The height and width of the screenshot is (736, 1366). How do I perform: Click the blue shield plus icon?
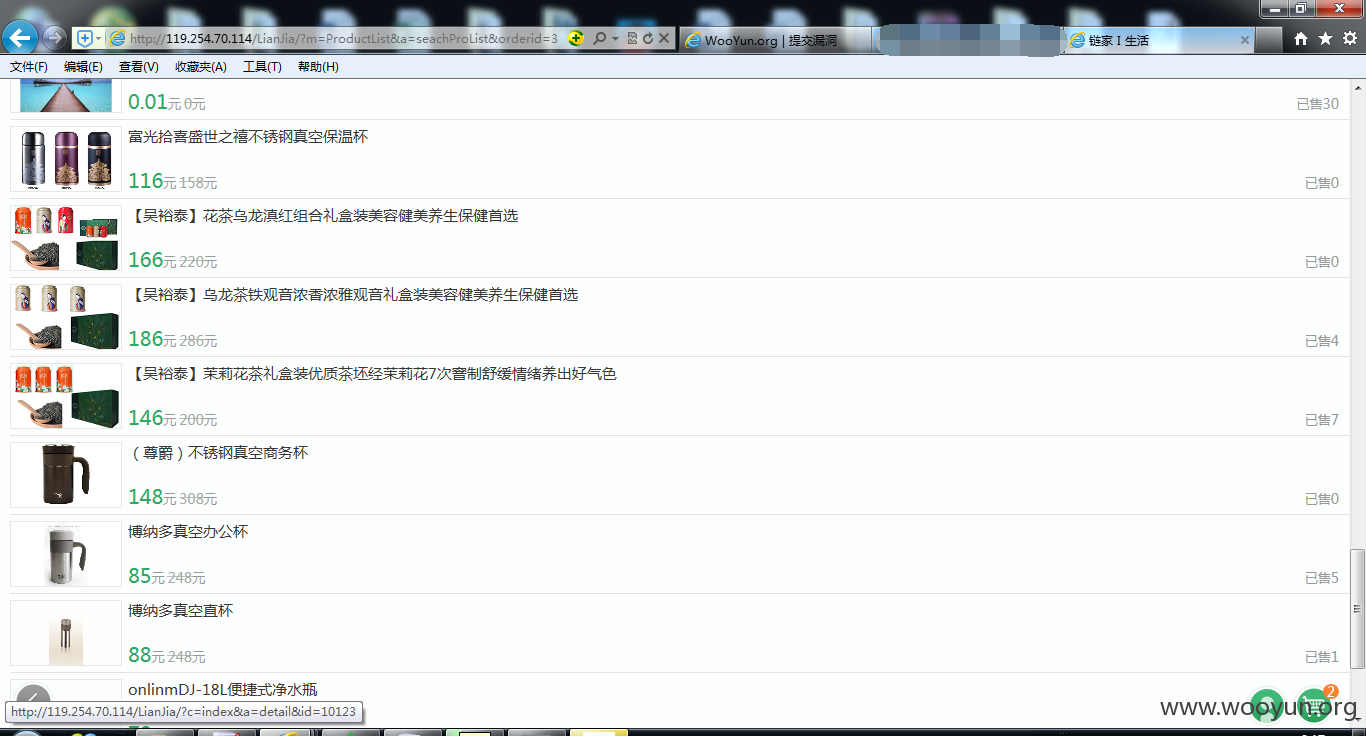click(85, 38)
